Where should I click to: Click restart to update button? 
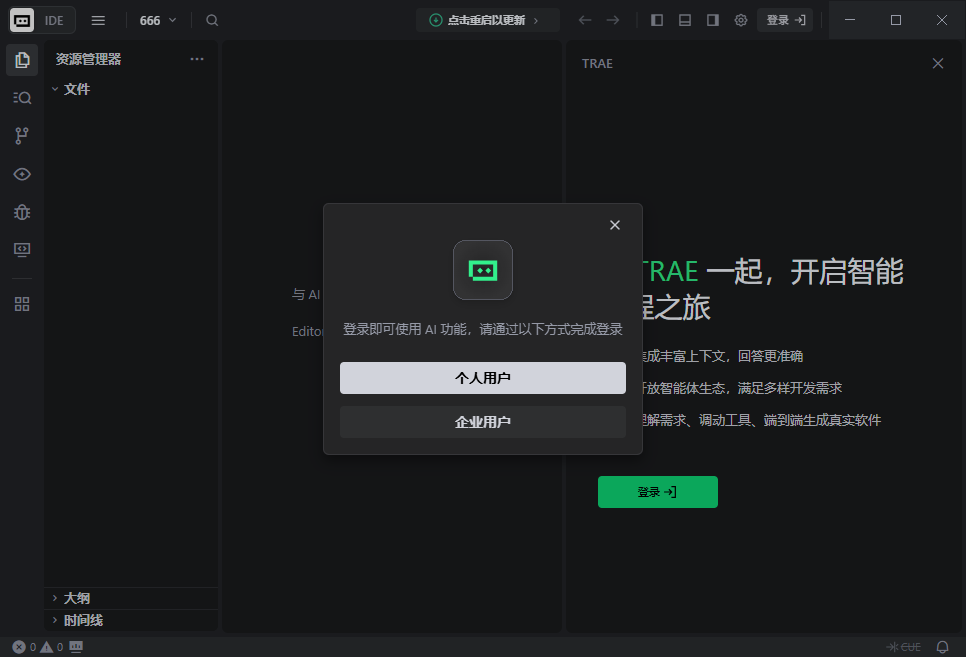487,20
